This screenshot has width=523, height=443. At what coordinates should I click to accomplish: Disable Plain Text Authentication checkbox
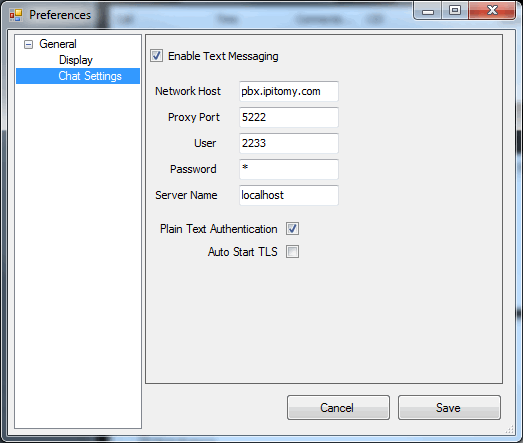point(292,229)
